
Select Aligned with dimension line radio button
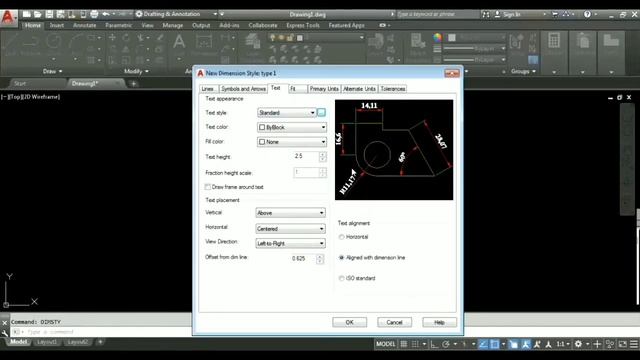click(341, 258)
